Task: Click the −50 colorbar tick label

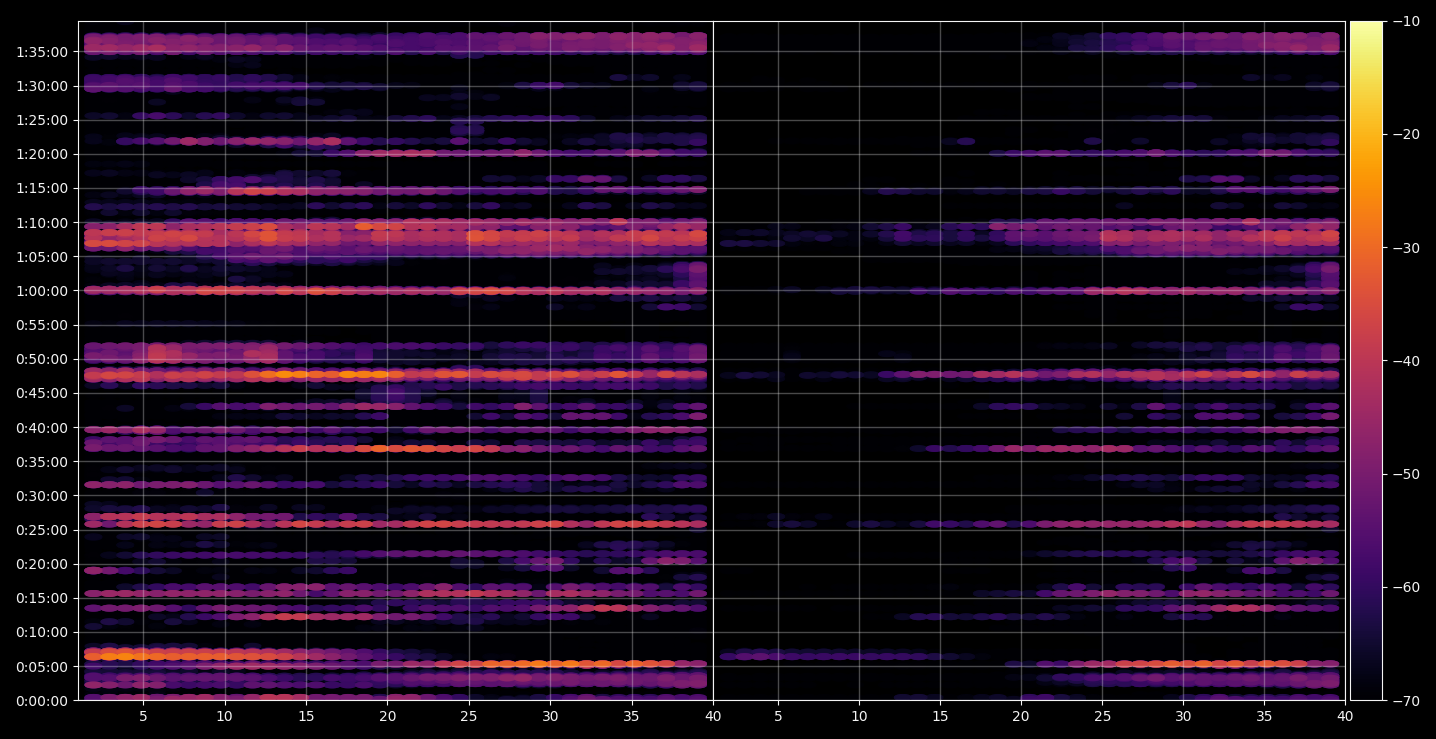Action: click(1406, 474)
